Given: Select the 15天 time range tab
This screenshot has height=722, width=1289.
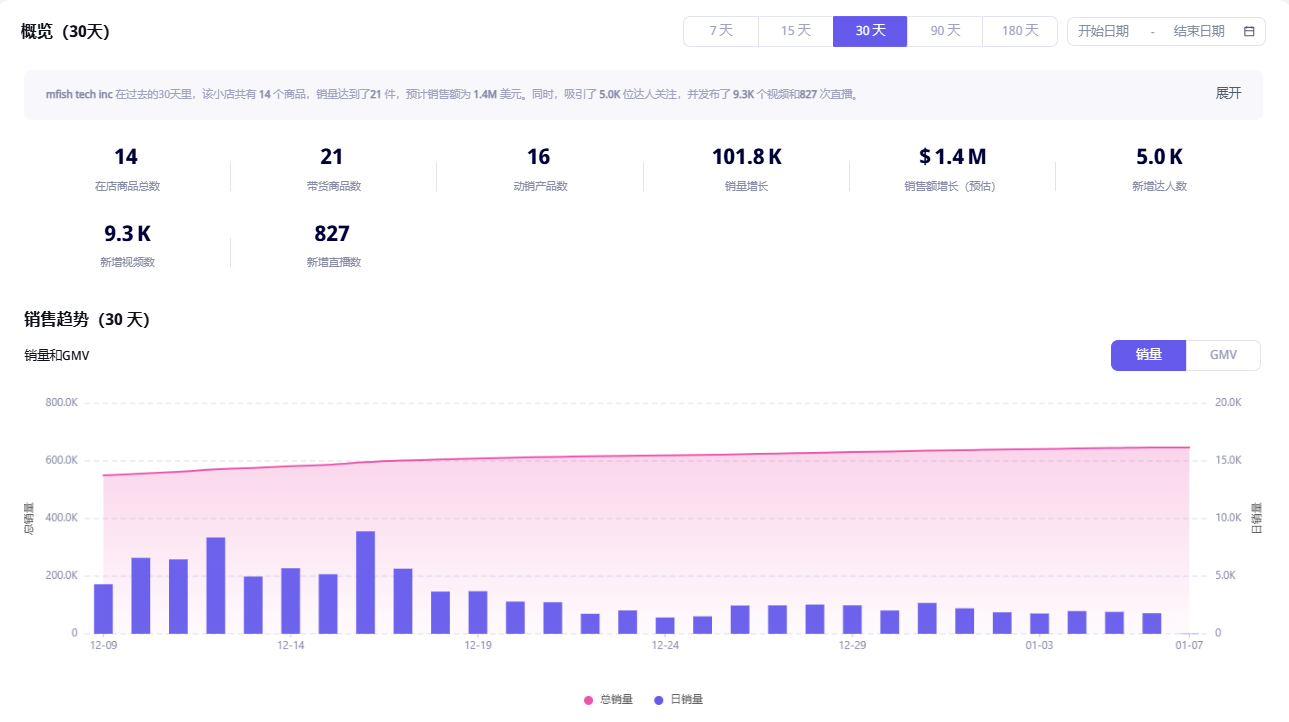Looking at the screenshot, I should point(795,31).
